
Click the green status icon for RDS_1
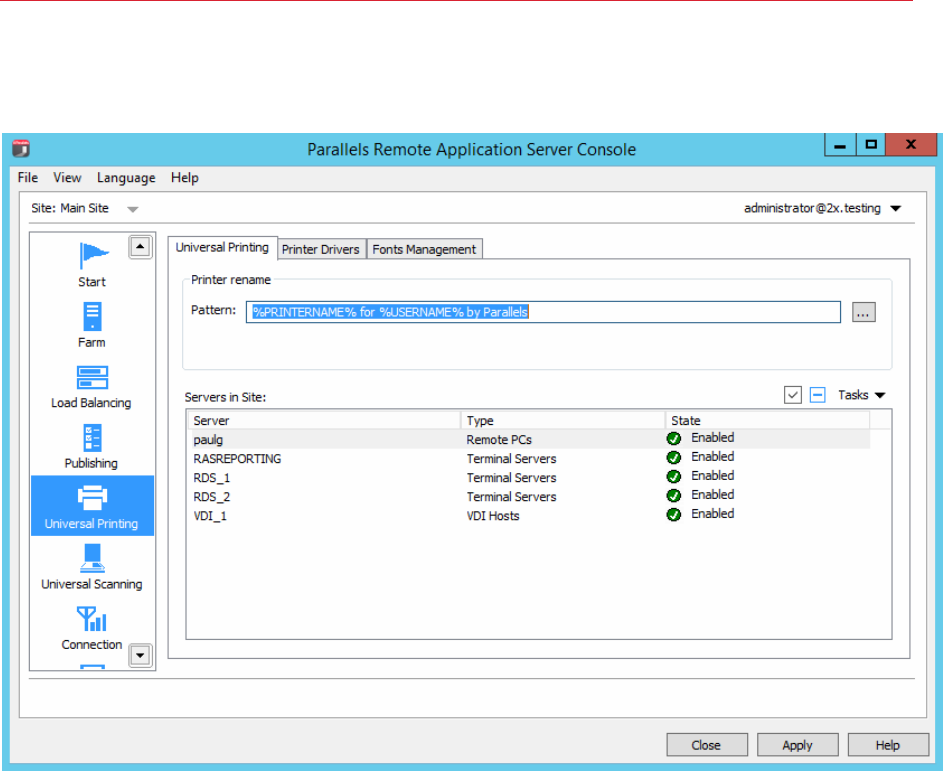point(674,477)
